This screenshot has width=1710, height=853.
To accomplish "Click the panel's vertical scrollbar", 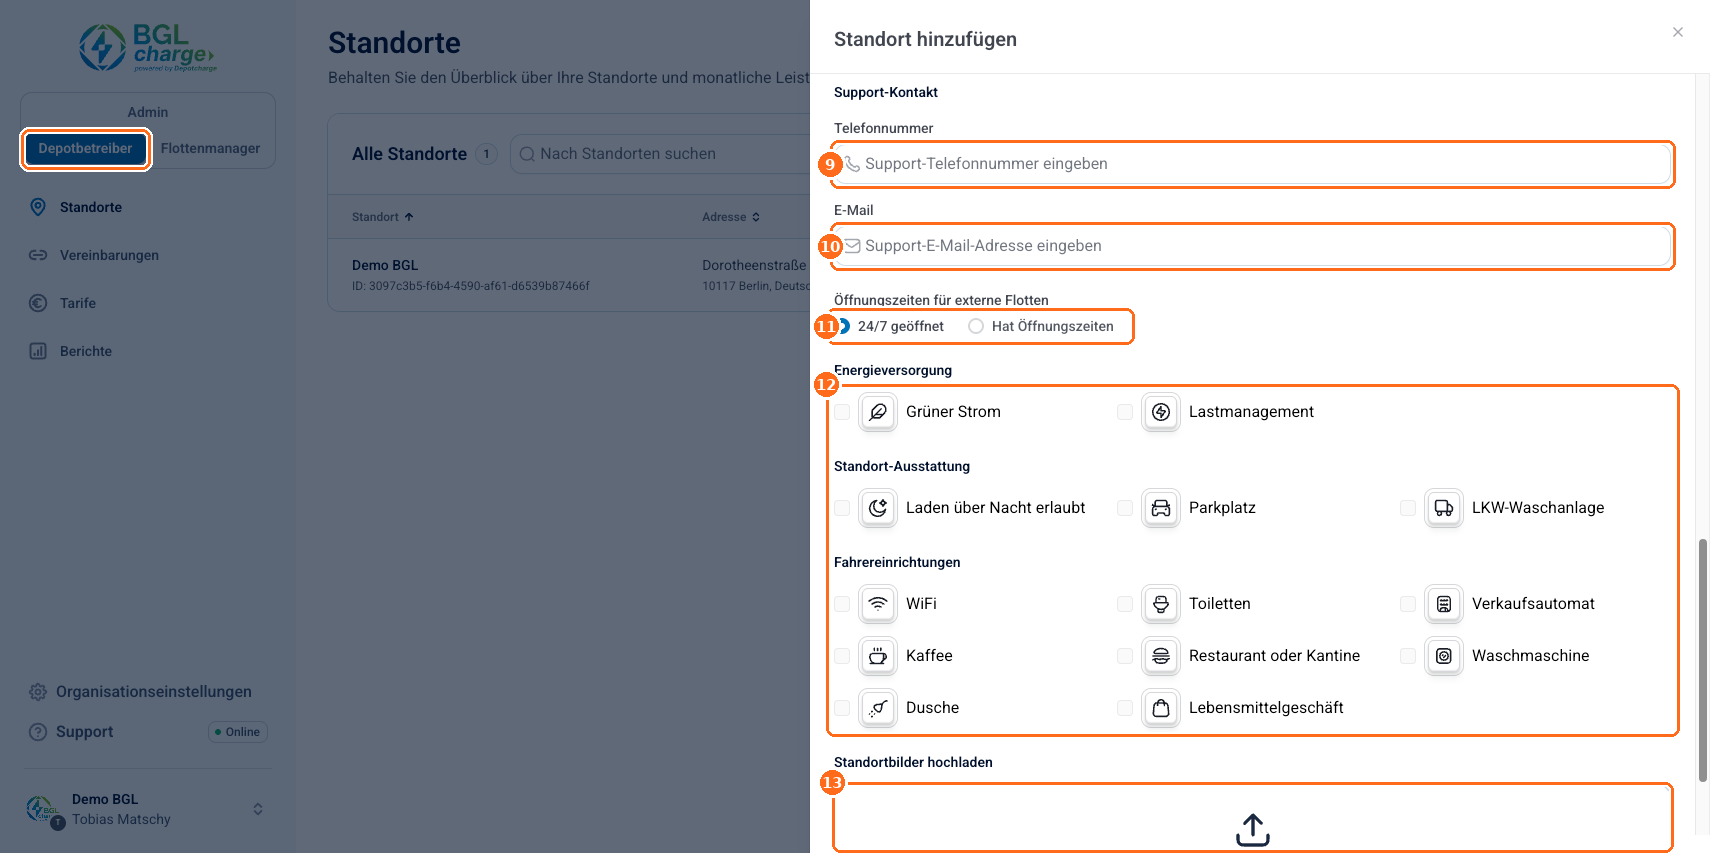I will [x=1702, y=660].
